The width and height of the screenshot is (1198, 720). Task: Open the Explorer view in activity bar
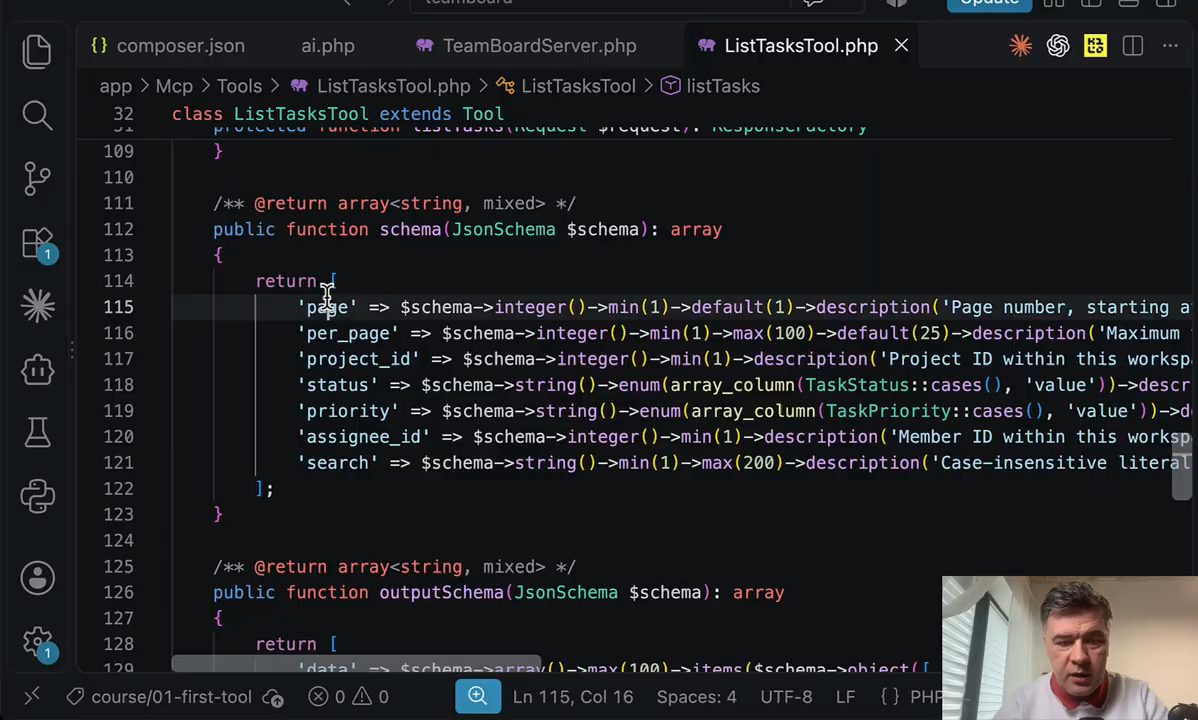tap(37, 51)
